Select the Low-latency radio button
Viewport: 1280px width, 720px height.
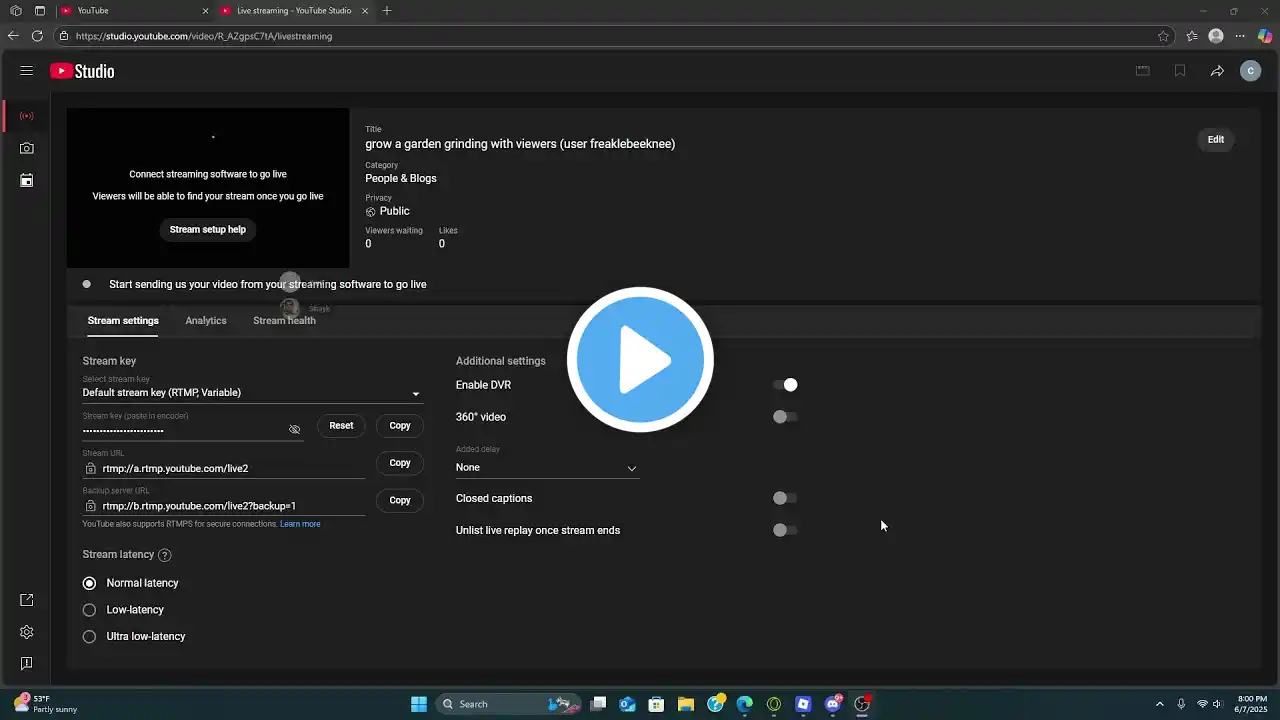[90, 610]
